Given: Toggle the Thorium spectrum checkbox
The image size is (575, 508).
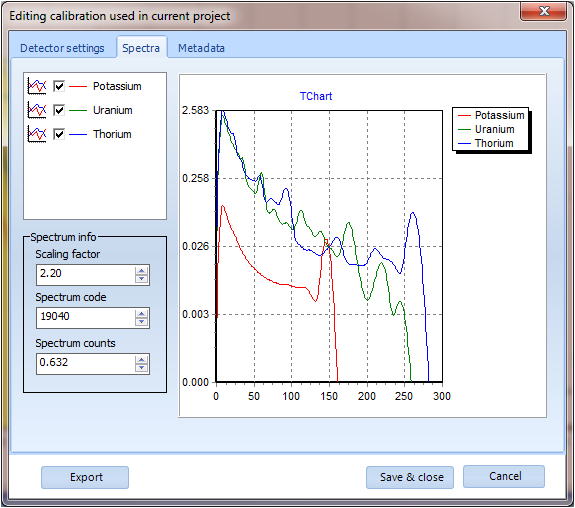Looking at the screenshot, I should pyautogui.click(x=59, y=134).
